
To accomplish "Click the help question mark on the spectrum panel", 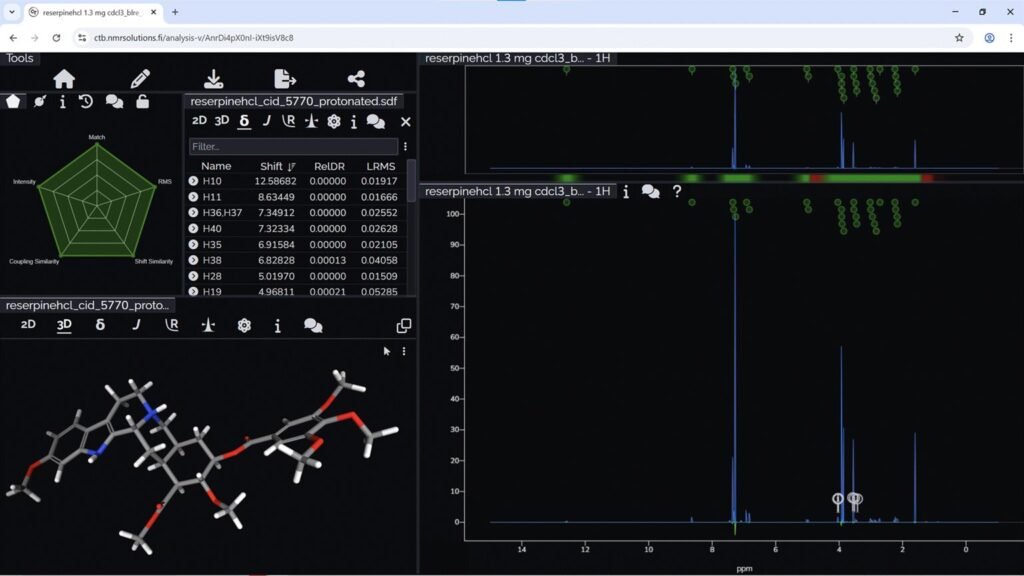I will [x=678, y=192].
